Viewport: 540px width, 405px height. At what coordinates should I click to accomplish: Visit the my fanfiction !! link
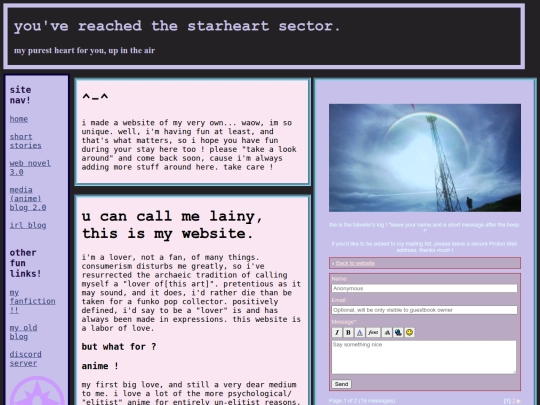[32, 301]
